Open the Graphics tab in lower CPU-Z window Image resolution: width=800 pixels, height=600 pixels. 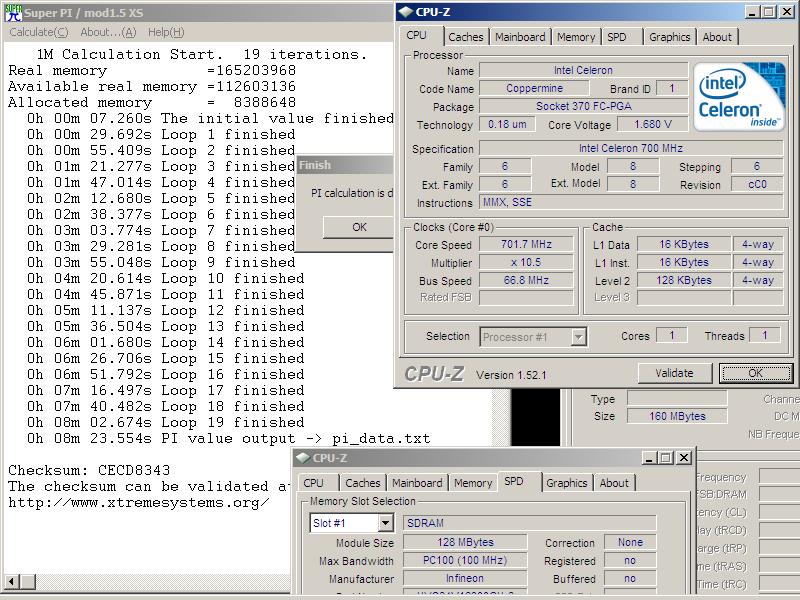coord(566,483)
